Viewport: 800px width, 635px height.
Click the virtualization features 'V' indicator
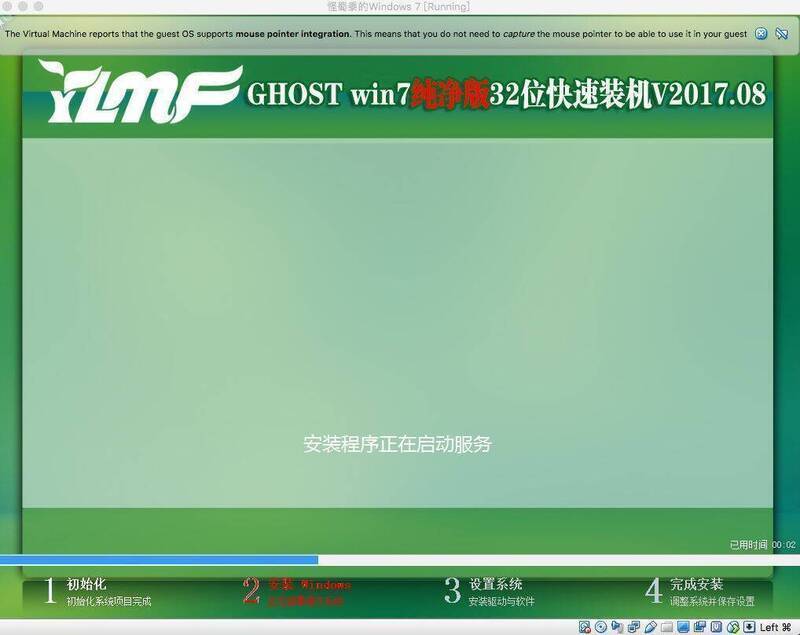point(715,627)
